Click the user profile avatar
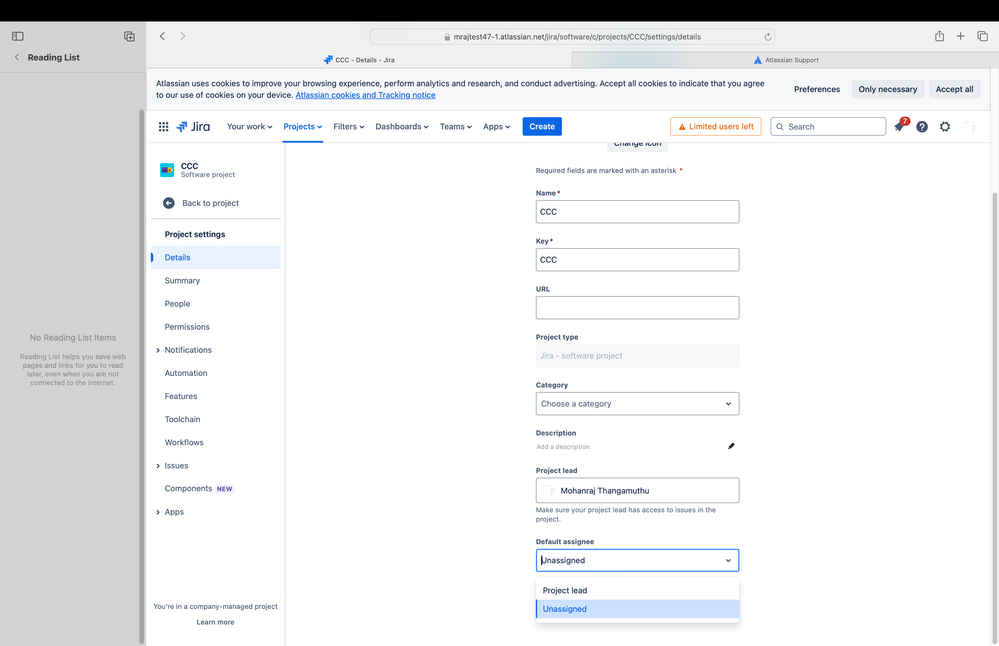This screenshot has width=999, height=646. 970,127
